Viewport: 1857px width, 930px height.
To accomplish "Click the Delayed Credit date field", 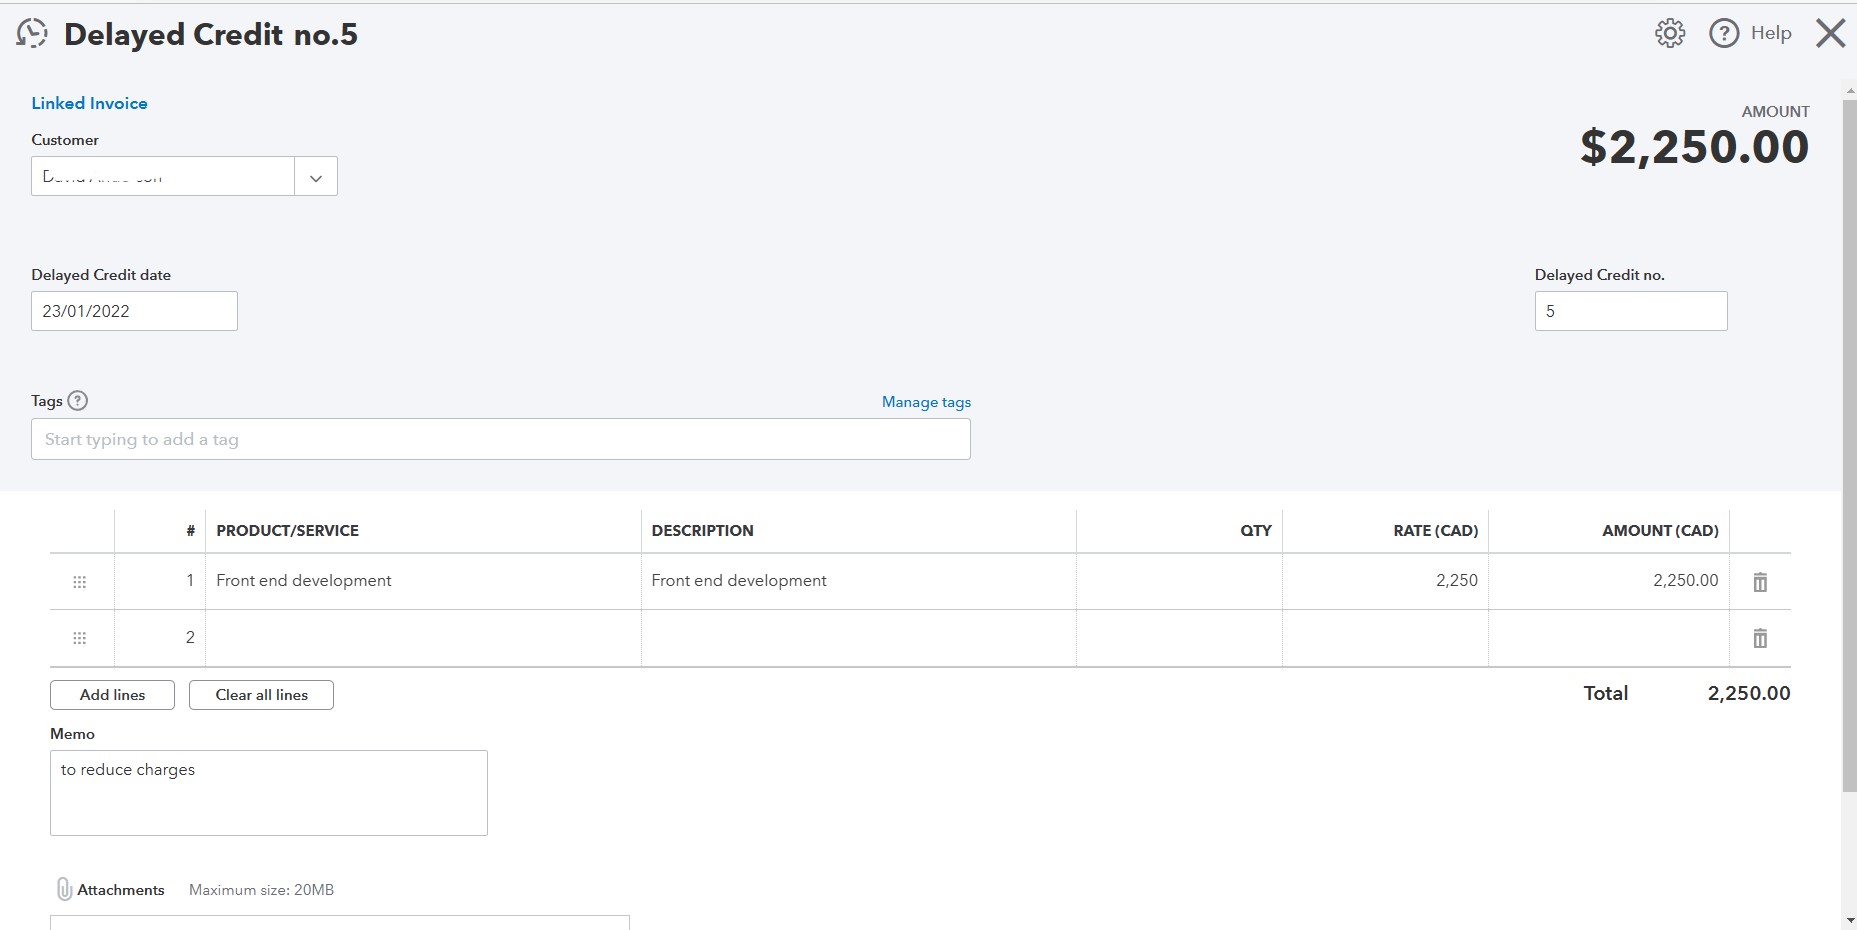I will (x=134, y=311).
